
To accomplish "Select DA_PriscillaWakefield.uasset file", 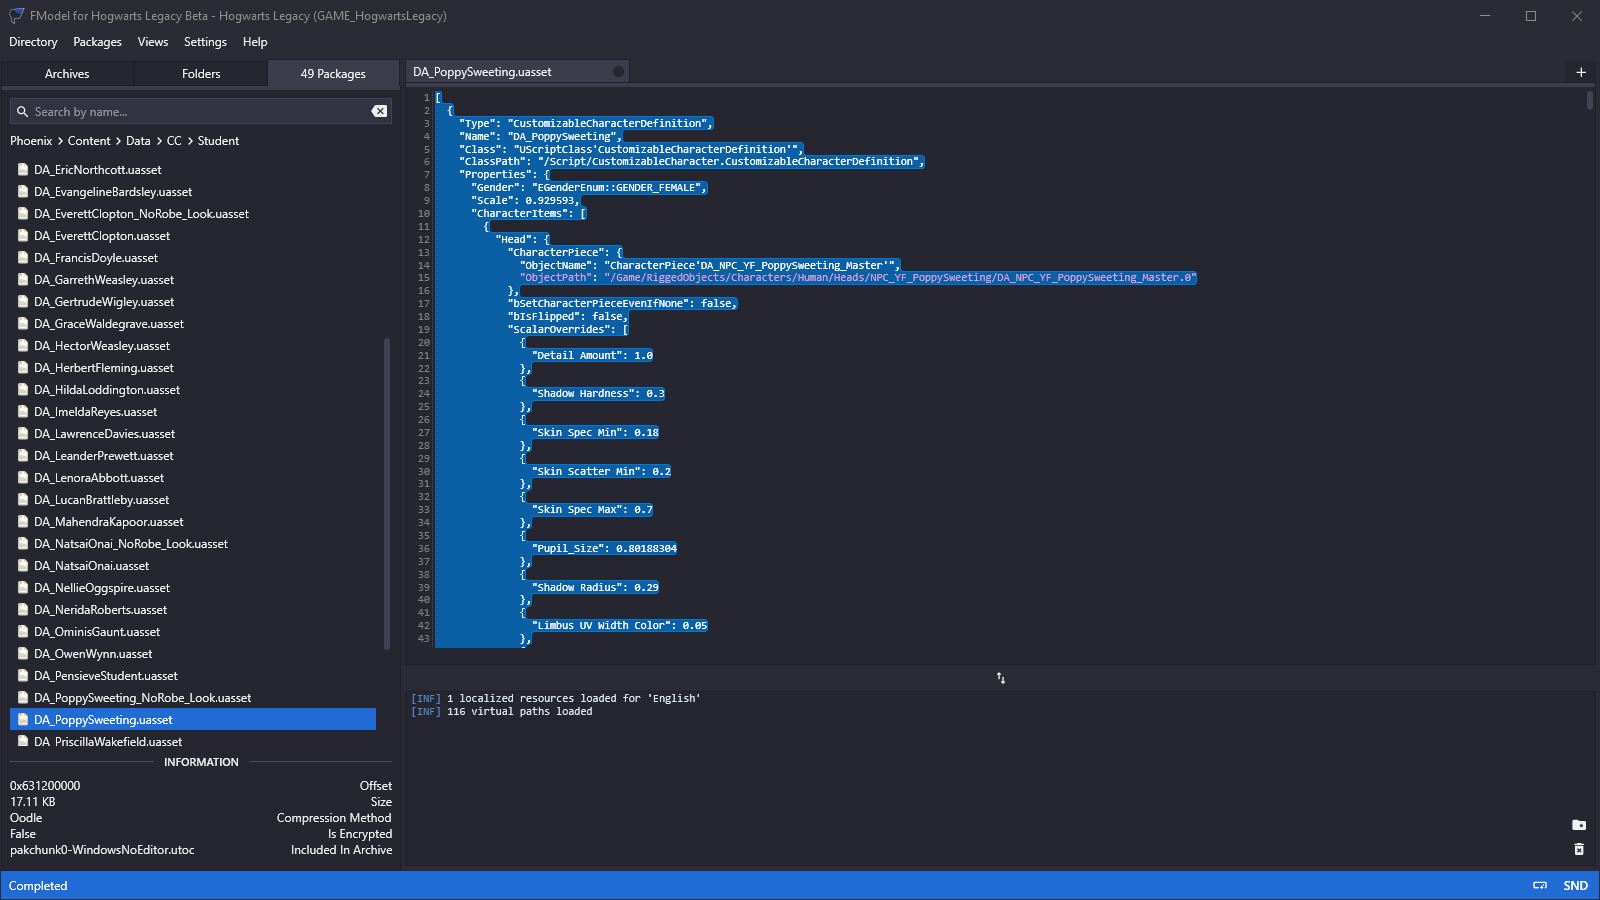I will coord(193,742).
